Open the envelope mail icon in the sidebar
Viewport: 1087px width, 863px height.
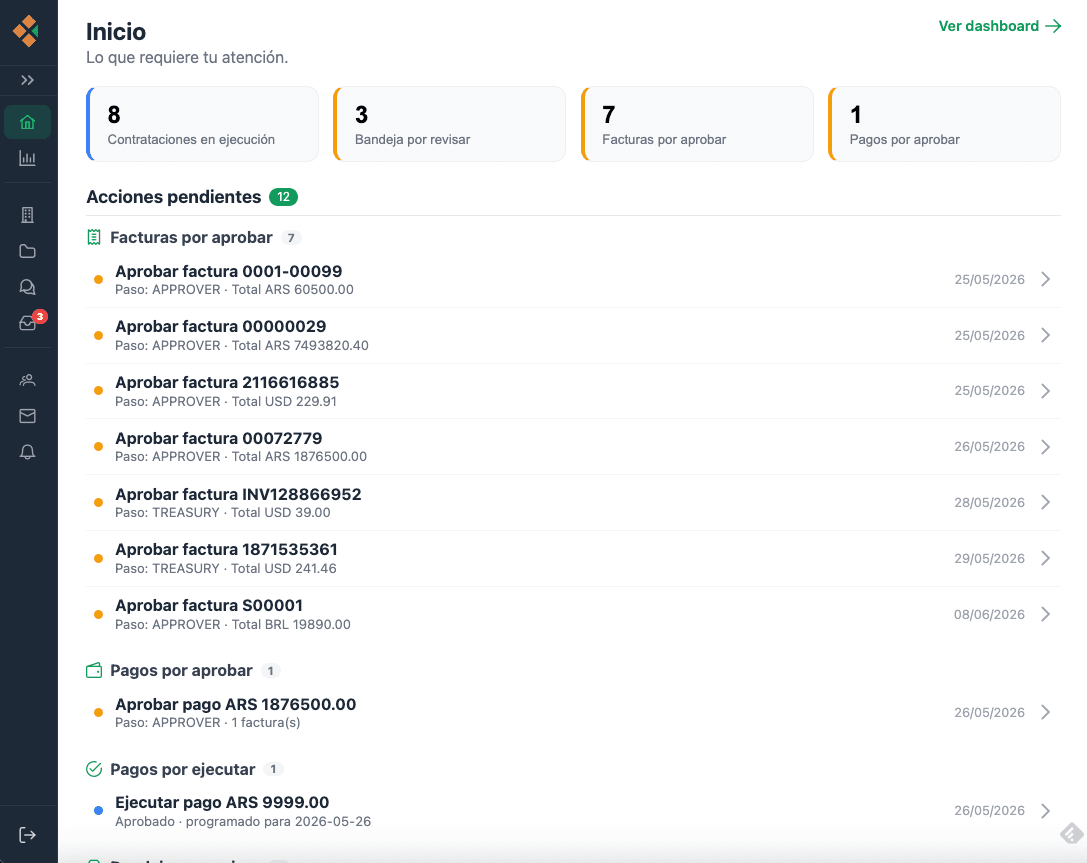click(x=27, y=416)
